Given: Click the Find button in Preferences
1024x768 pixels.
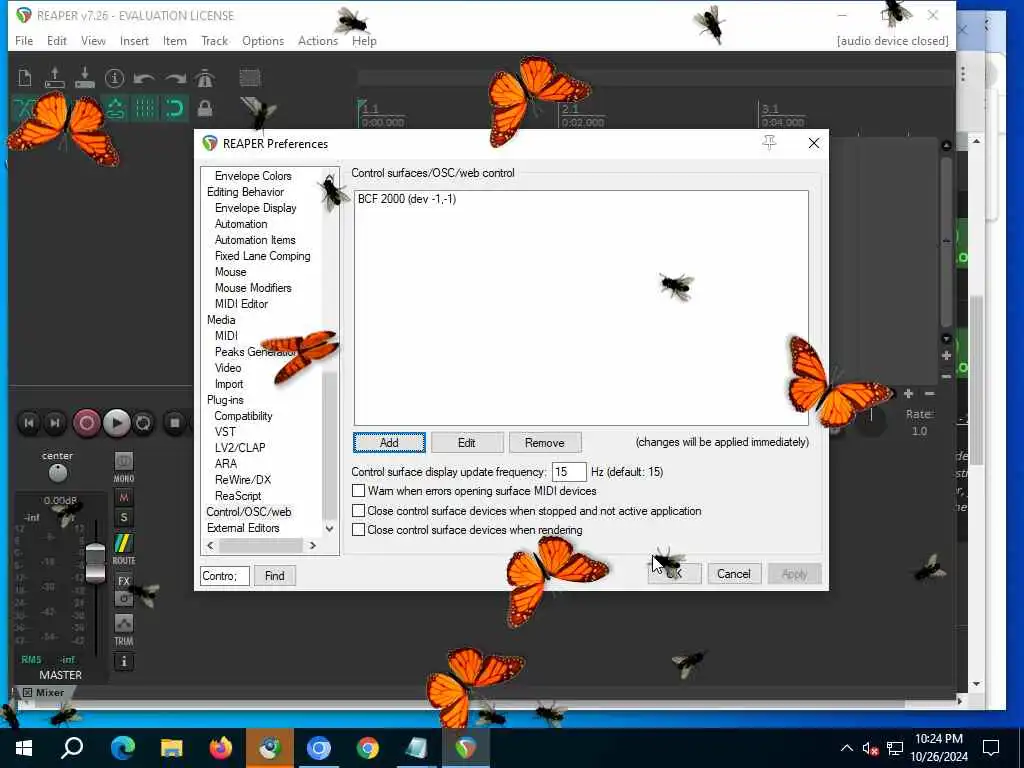Looking at the screenshot, I should click(x=274, y=575).
